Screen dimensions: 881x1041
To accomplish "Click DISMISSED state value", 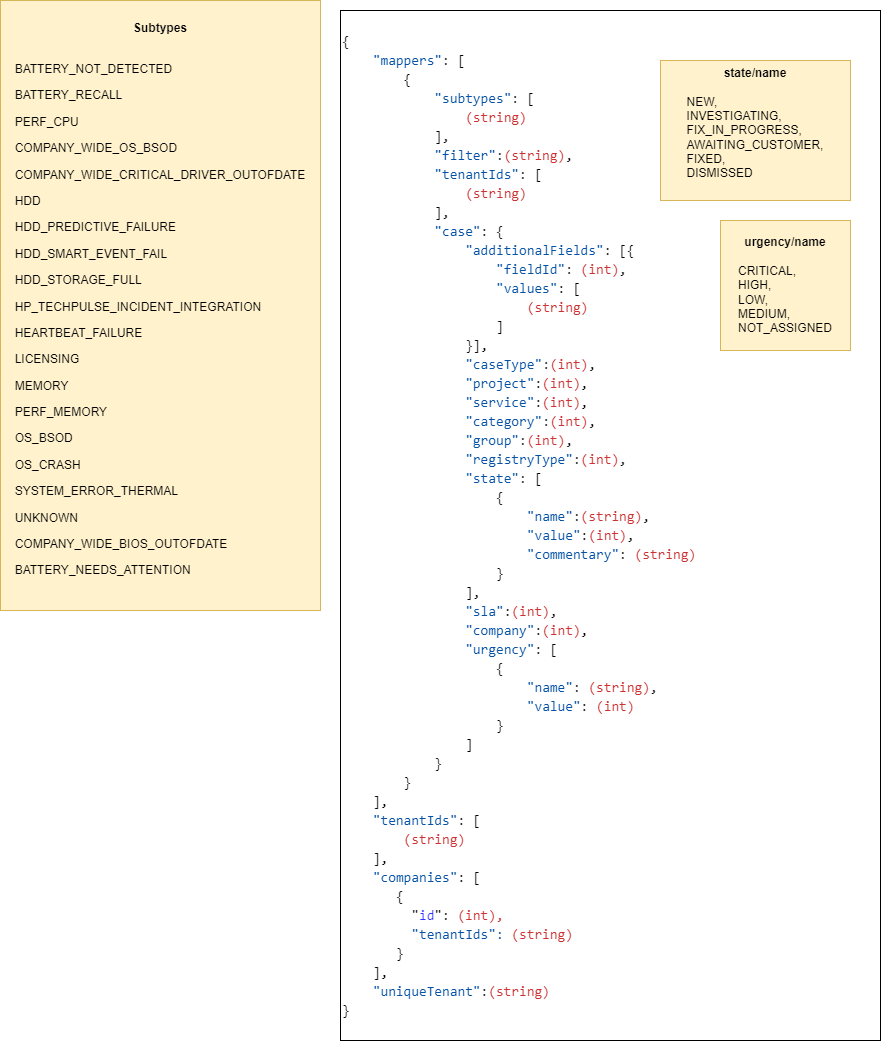I will tap(720, 173).
